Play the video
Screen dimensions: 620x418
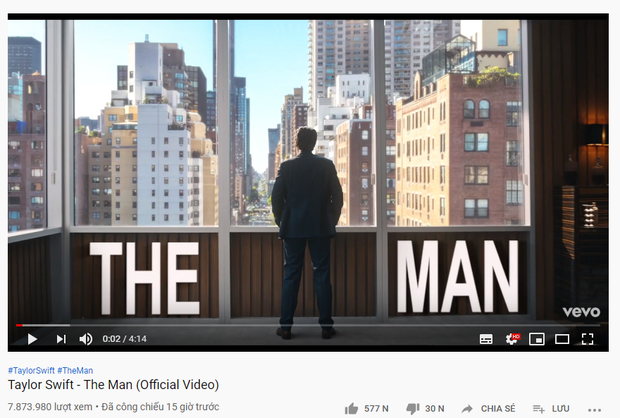click(32, 339)
